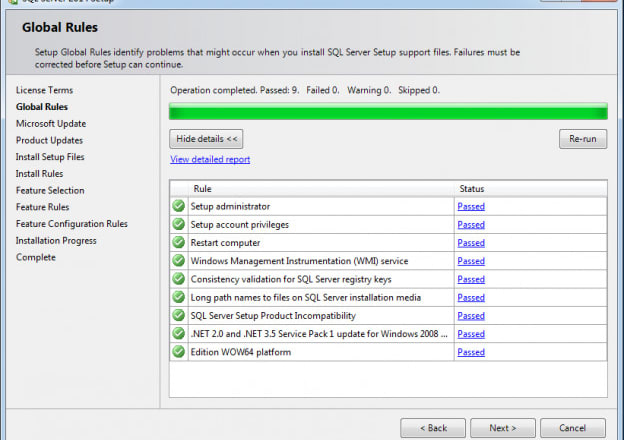Click check icon for Product Incompatibility rule
Viewport: 624px width, 440px height.
point(179,315)
